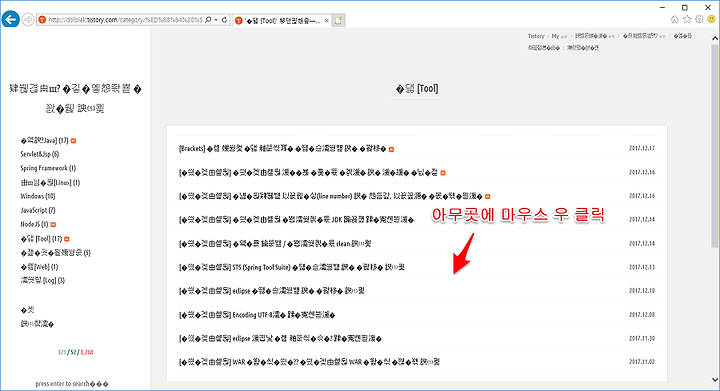720x391 pixels.
Task: Open the NodeJS (1) category
Action: coord(34,224)
